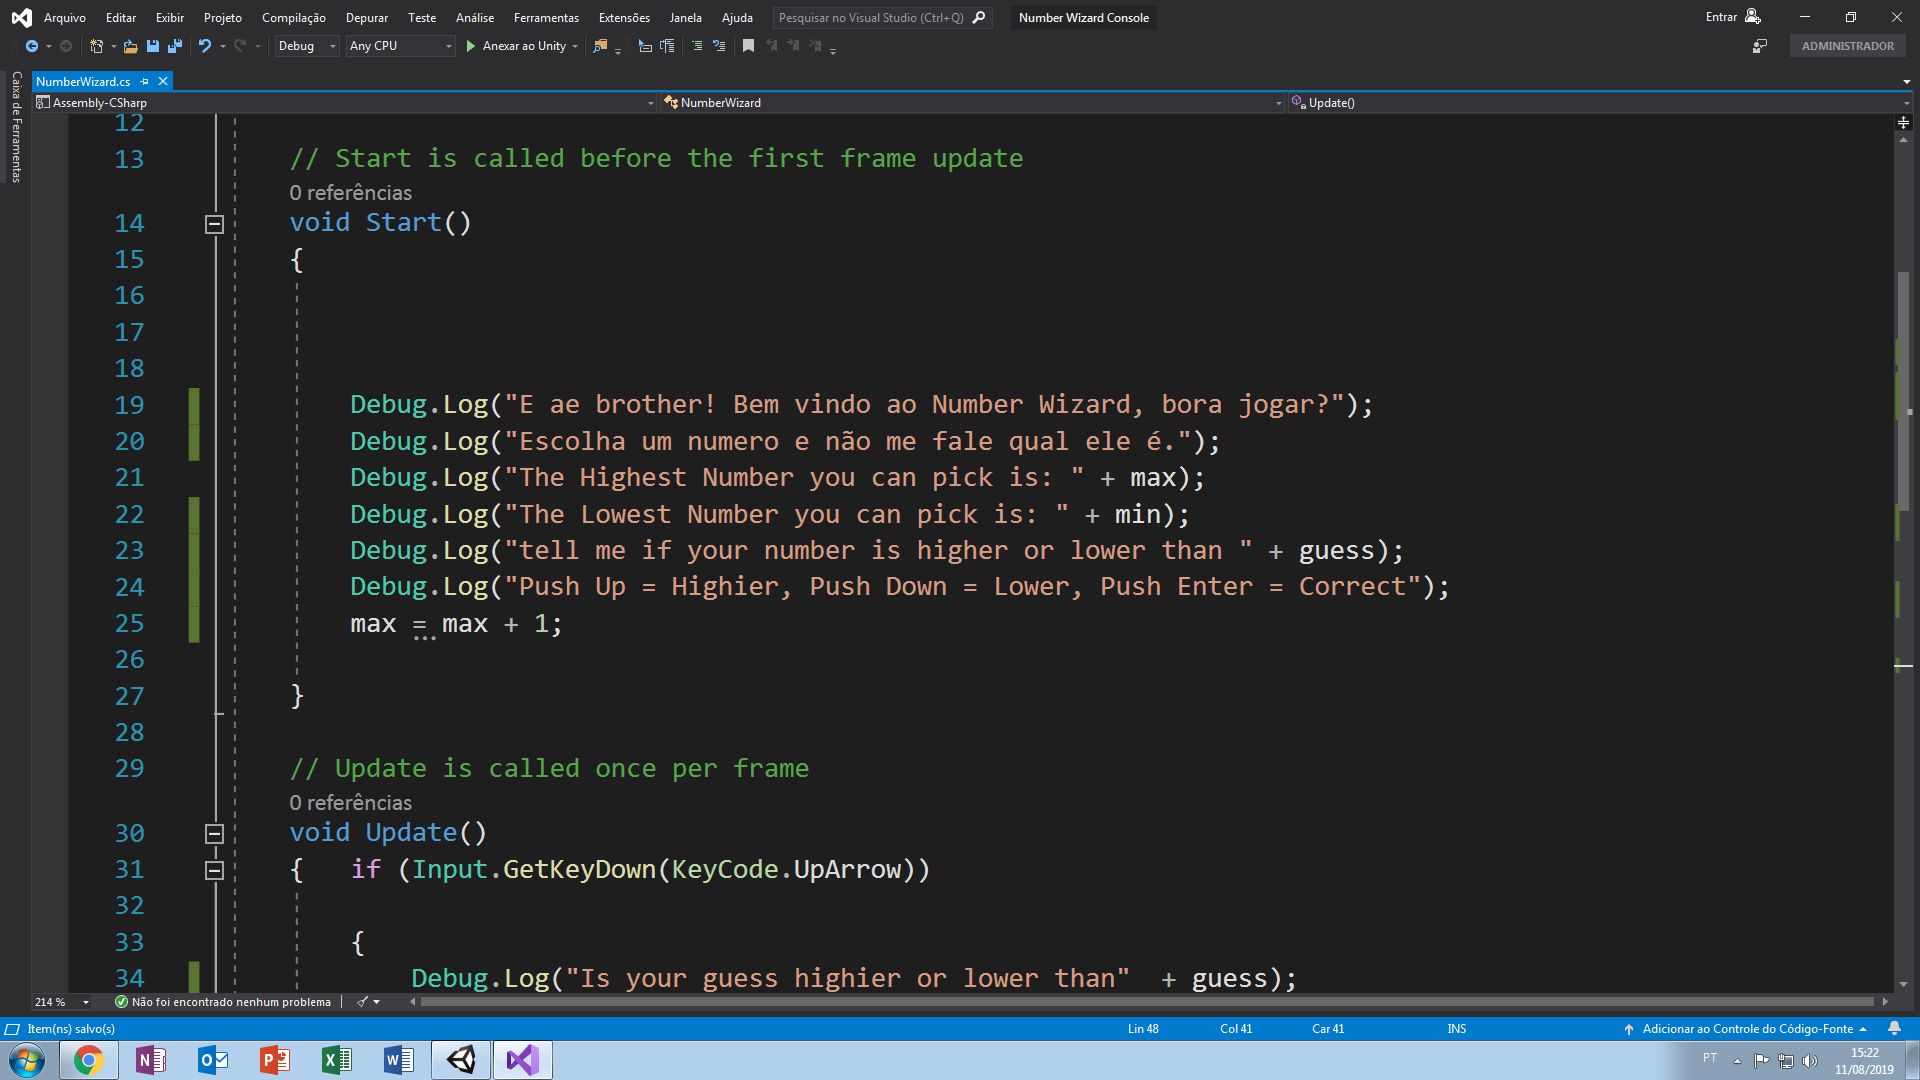
Task: Open the notifications bell in status bar
Action: pyautogui.click(x=1894, y=1028)
